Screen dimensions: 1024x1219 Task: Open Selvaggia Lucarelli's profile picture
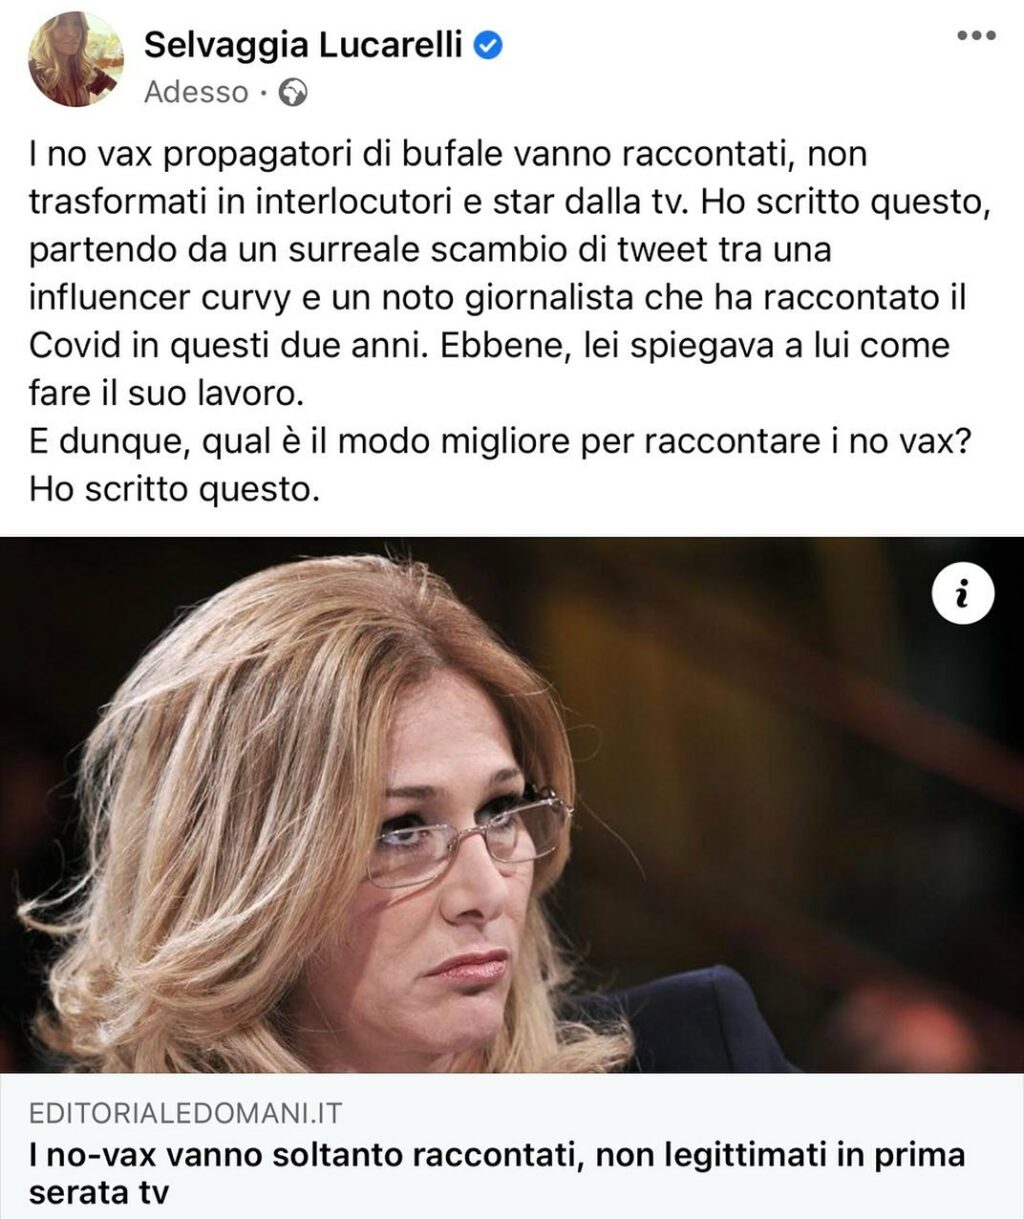pyautogui.click(x=76, y=61)
